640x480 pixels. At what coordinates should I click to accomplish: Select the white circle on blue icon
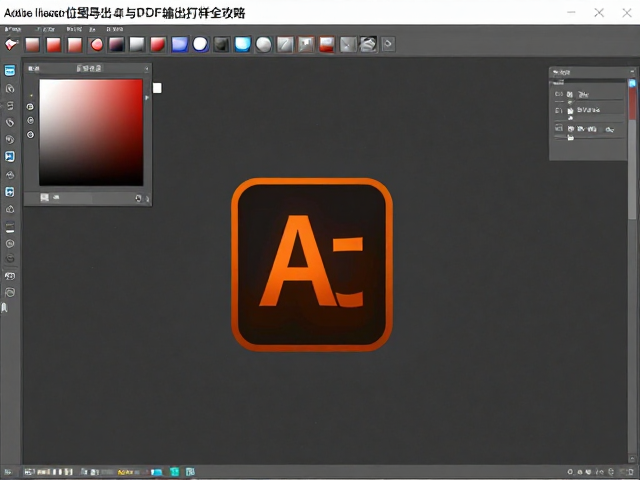(x=200, y=44)
